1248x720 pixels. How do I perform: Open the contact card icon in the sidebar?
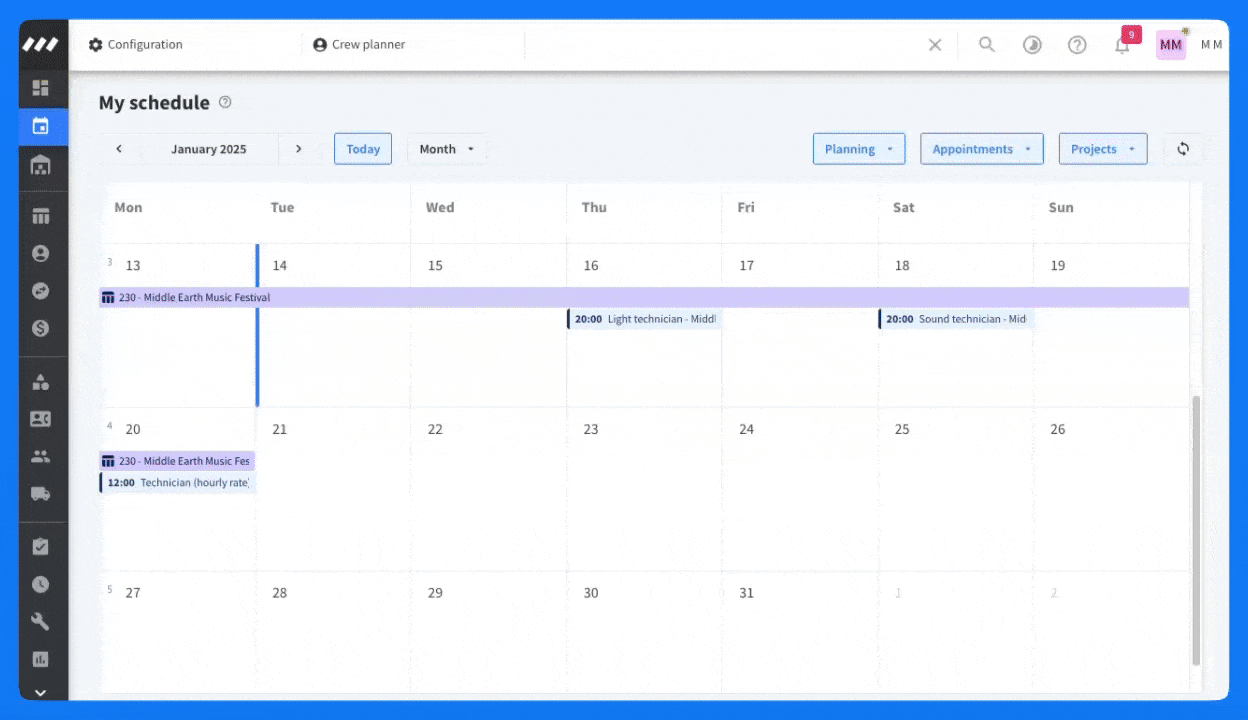41,419
